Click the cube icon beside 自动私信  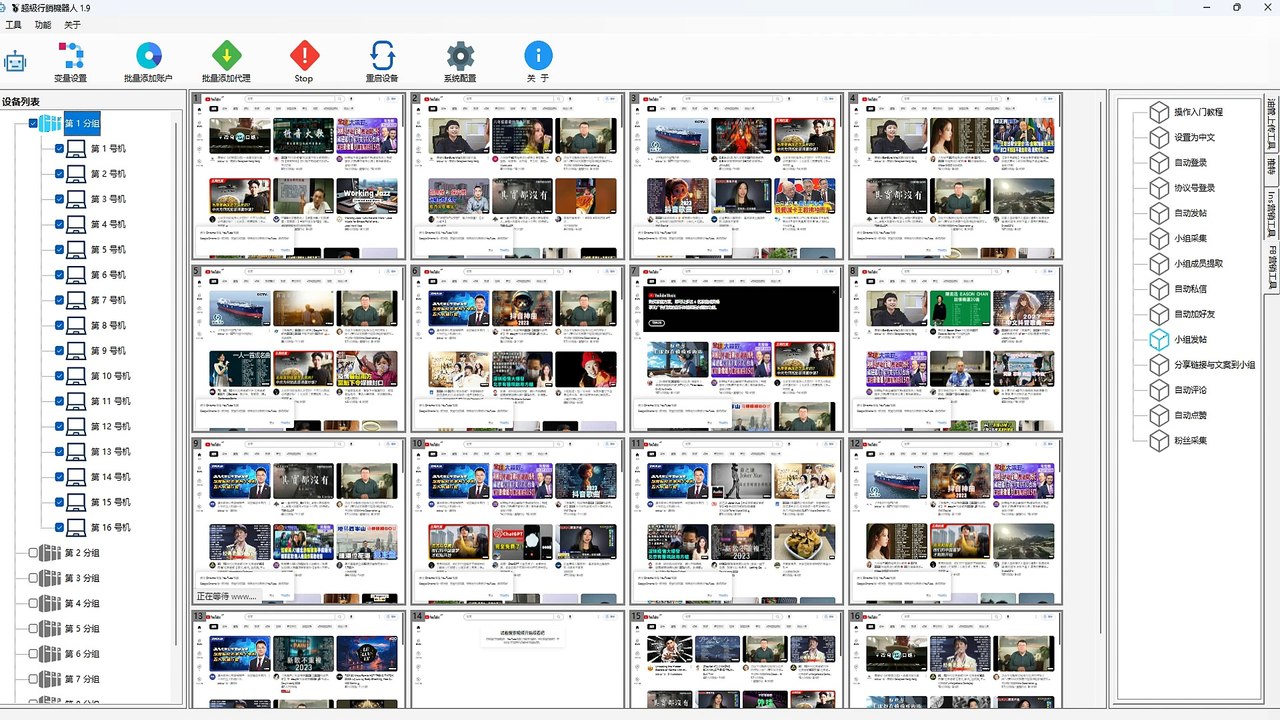pyautogui.click(x=1159, y=289)
